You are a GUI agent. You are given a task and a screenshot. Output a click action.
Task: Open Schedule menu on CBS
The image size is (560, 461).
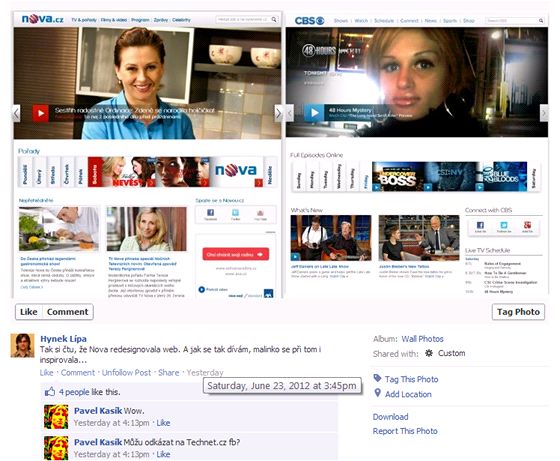coord(384,21)
